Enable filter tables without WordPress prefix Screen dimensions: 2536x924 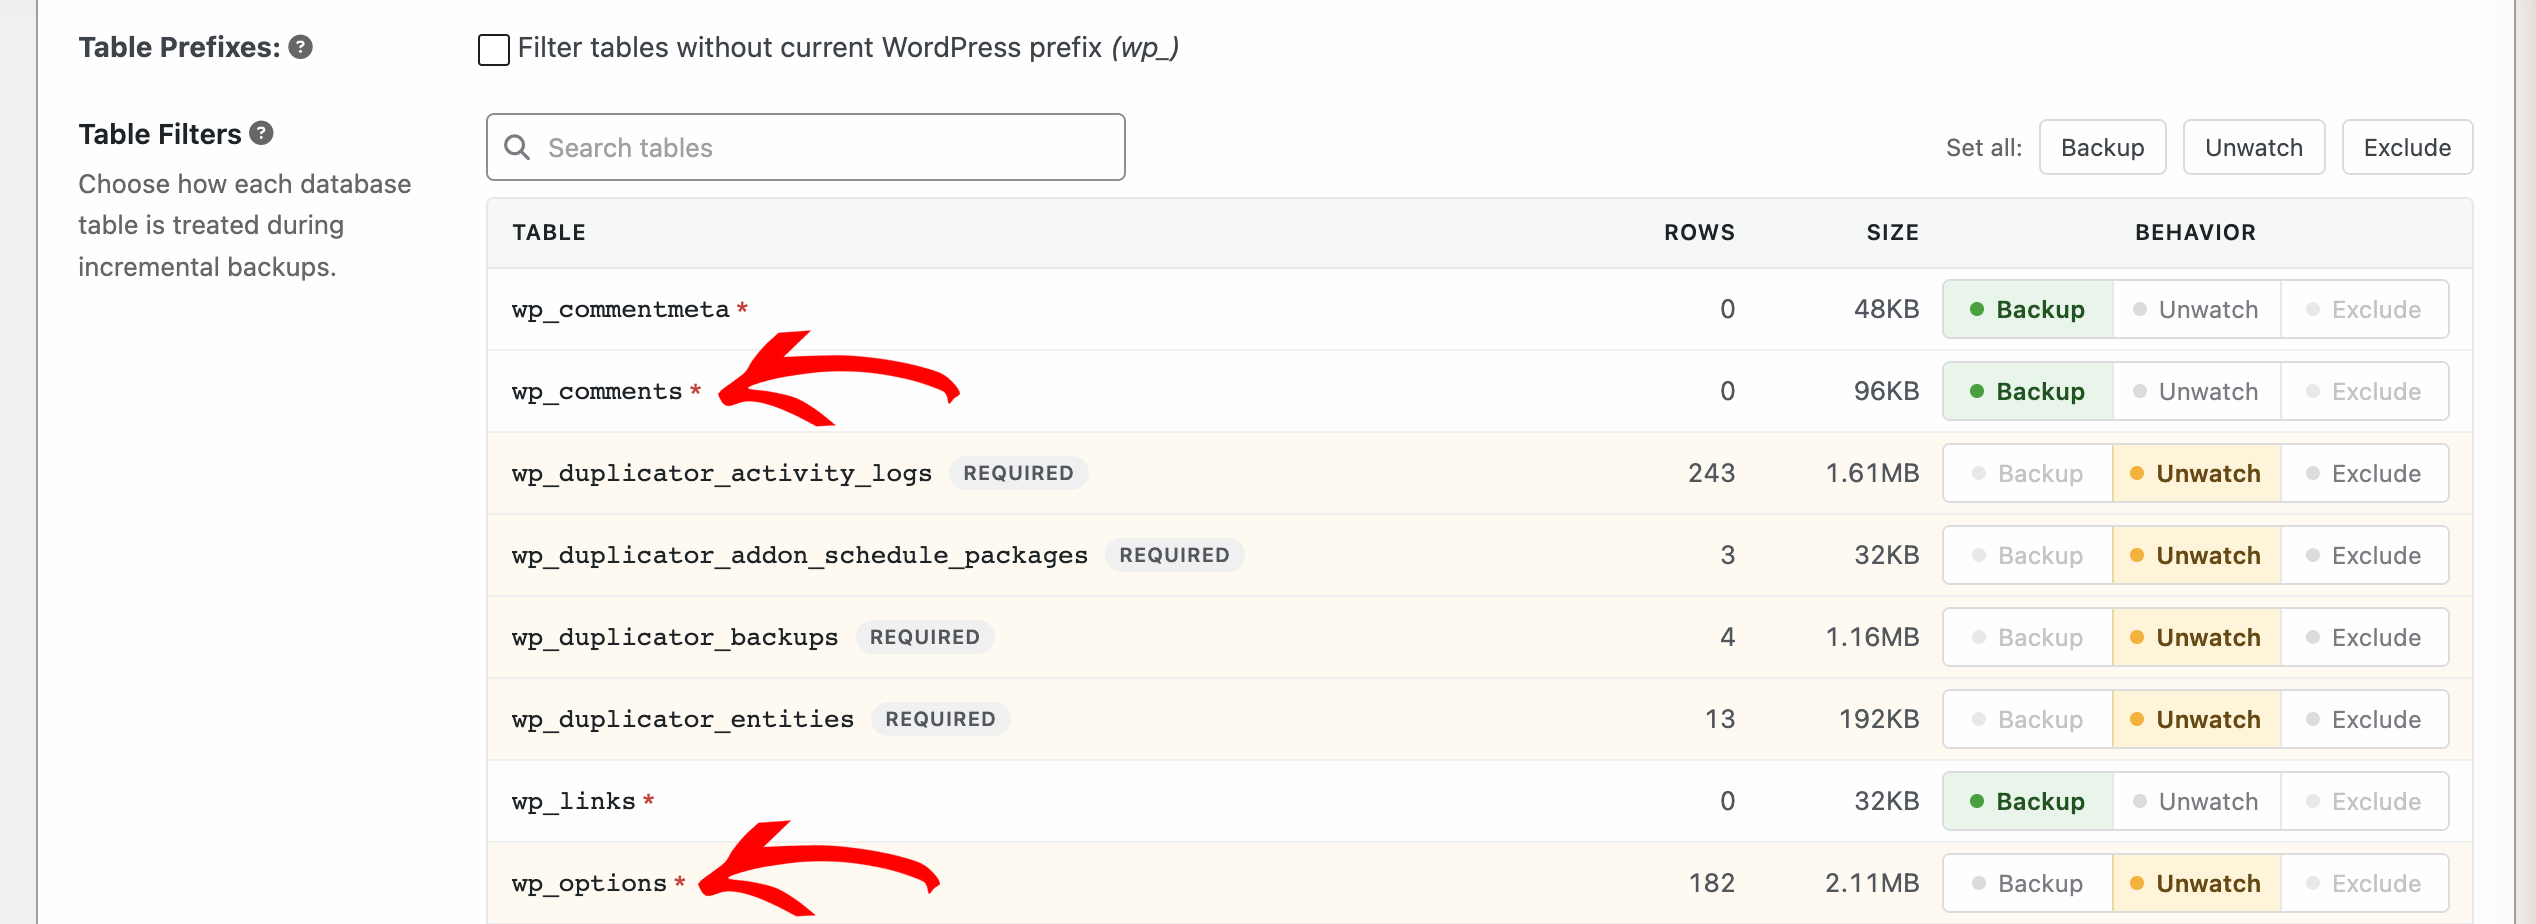point(494,49)
